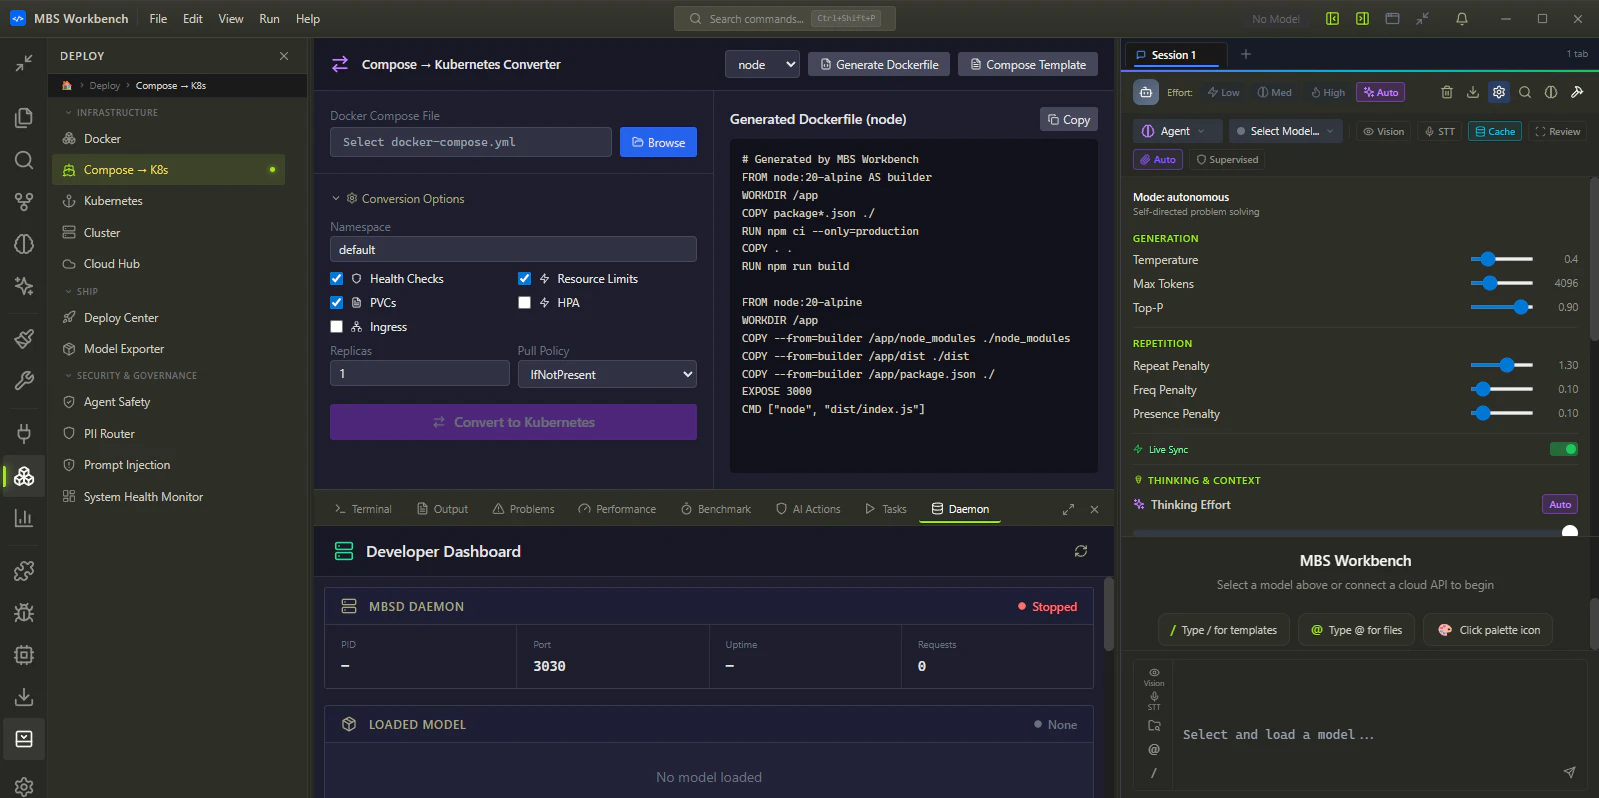Open the Agent mode dropdown
Viewport: 1599px width, 798px height.
[1177, 131]
